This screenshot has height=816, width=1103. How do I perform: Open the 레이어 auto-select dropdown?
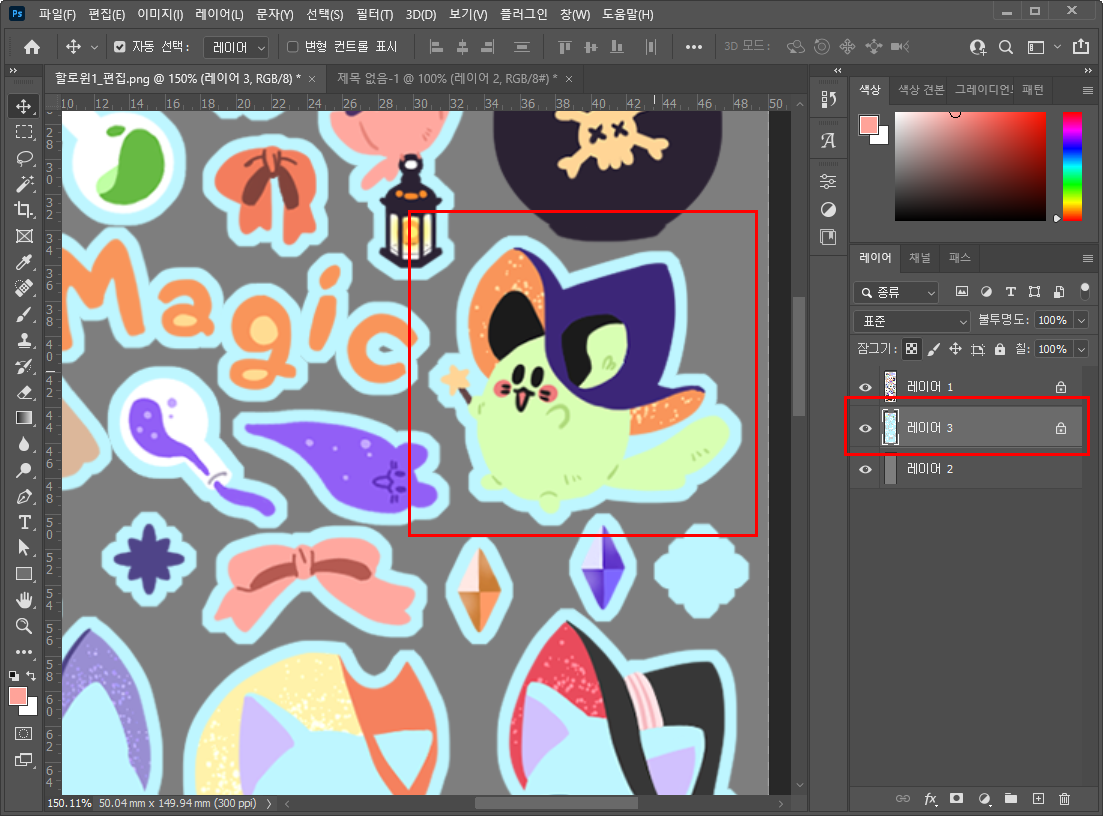(x=236, y=47)
